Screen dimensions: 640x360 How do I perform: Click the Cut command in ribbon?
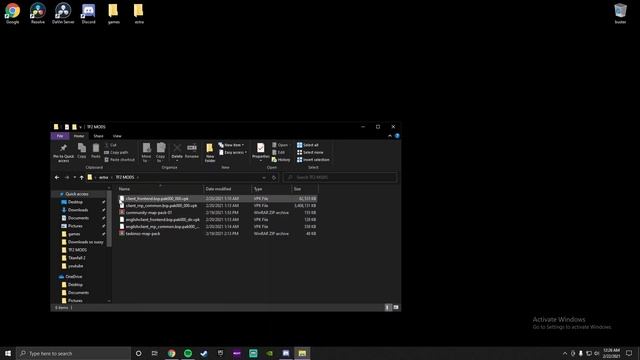(111, 145)
